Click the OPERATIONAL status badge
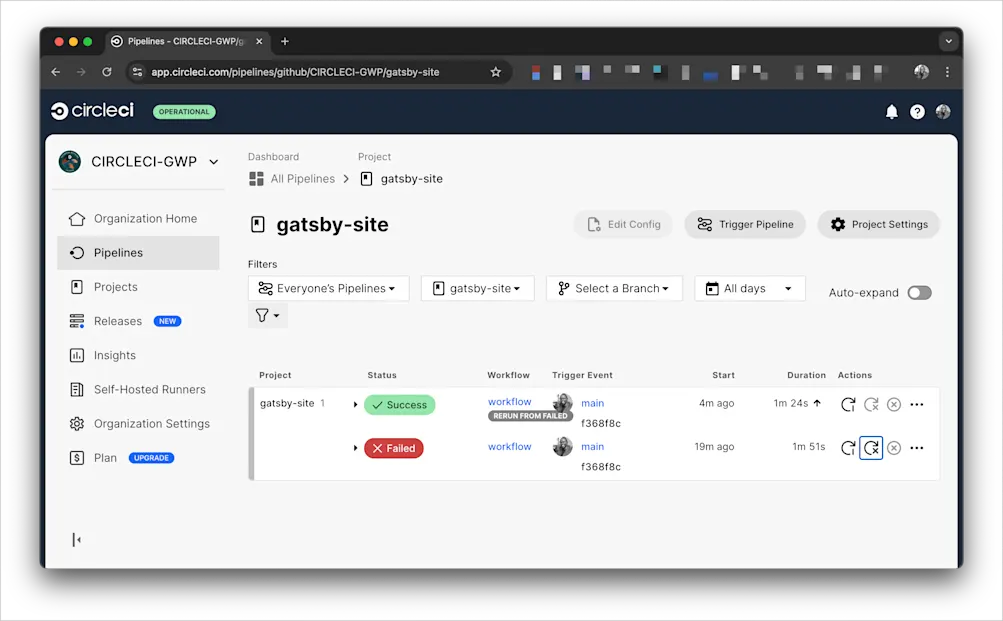 [x=184, y=112]
